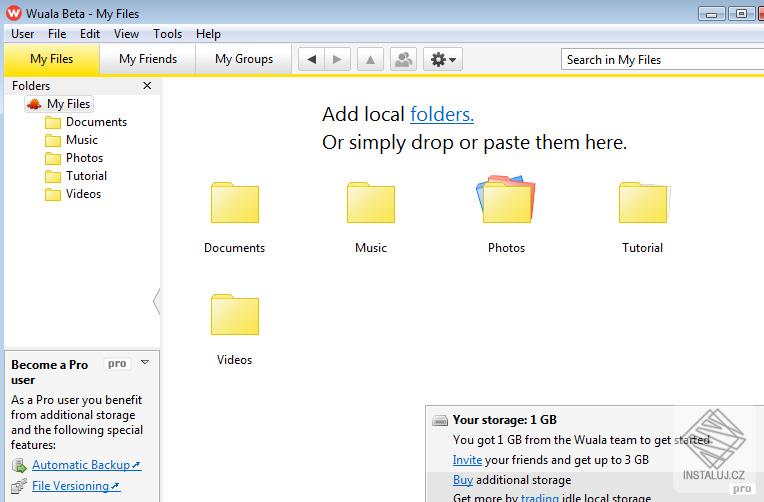
Task: Select Tutorial in the folder tree
Action: pyautogui.click(x=76, y=176)
